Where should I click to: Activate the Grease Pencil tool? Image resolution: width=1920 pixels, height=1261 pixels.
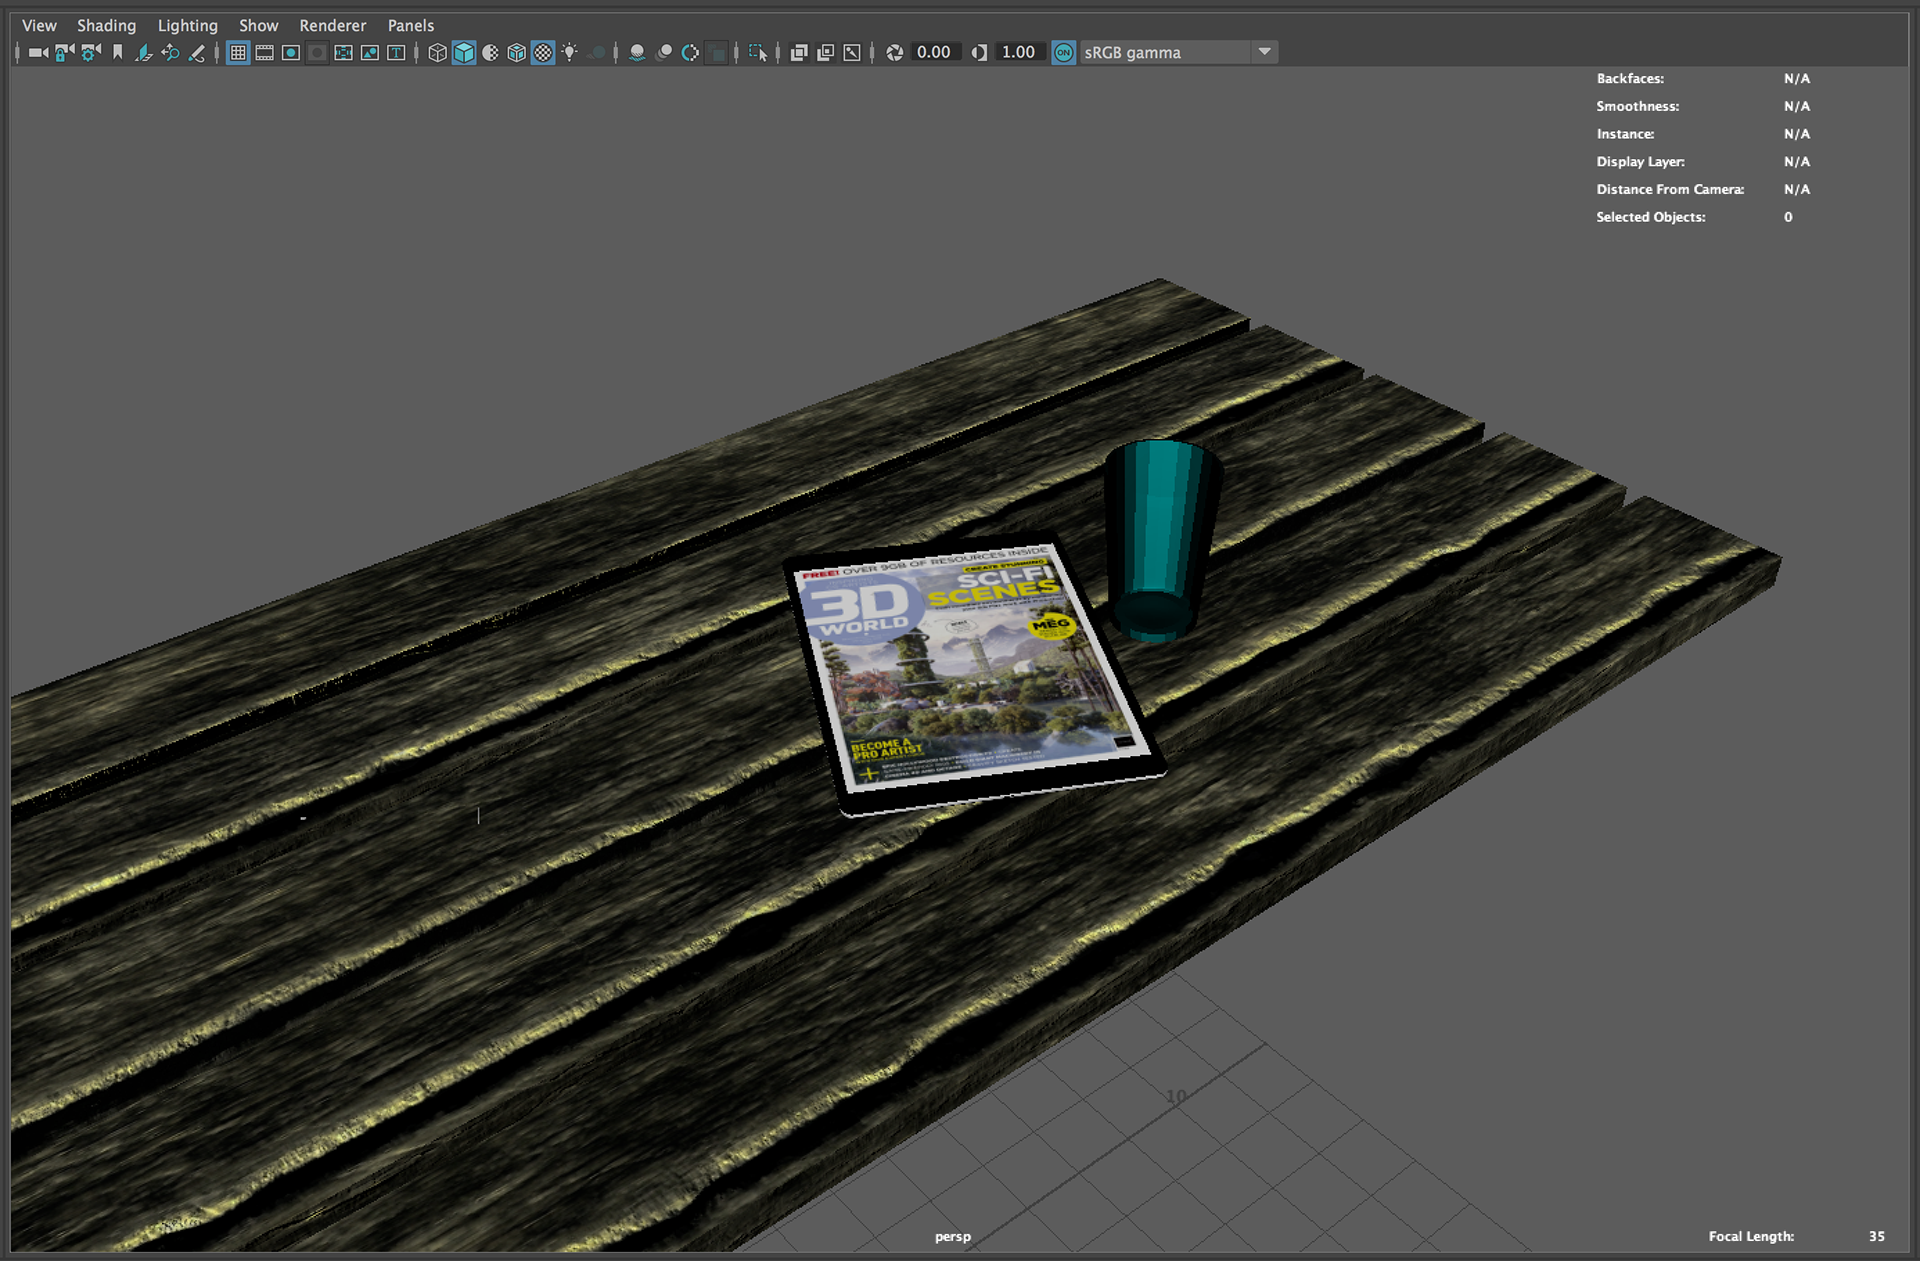[197, 53]
